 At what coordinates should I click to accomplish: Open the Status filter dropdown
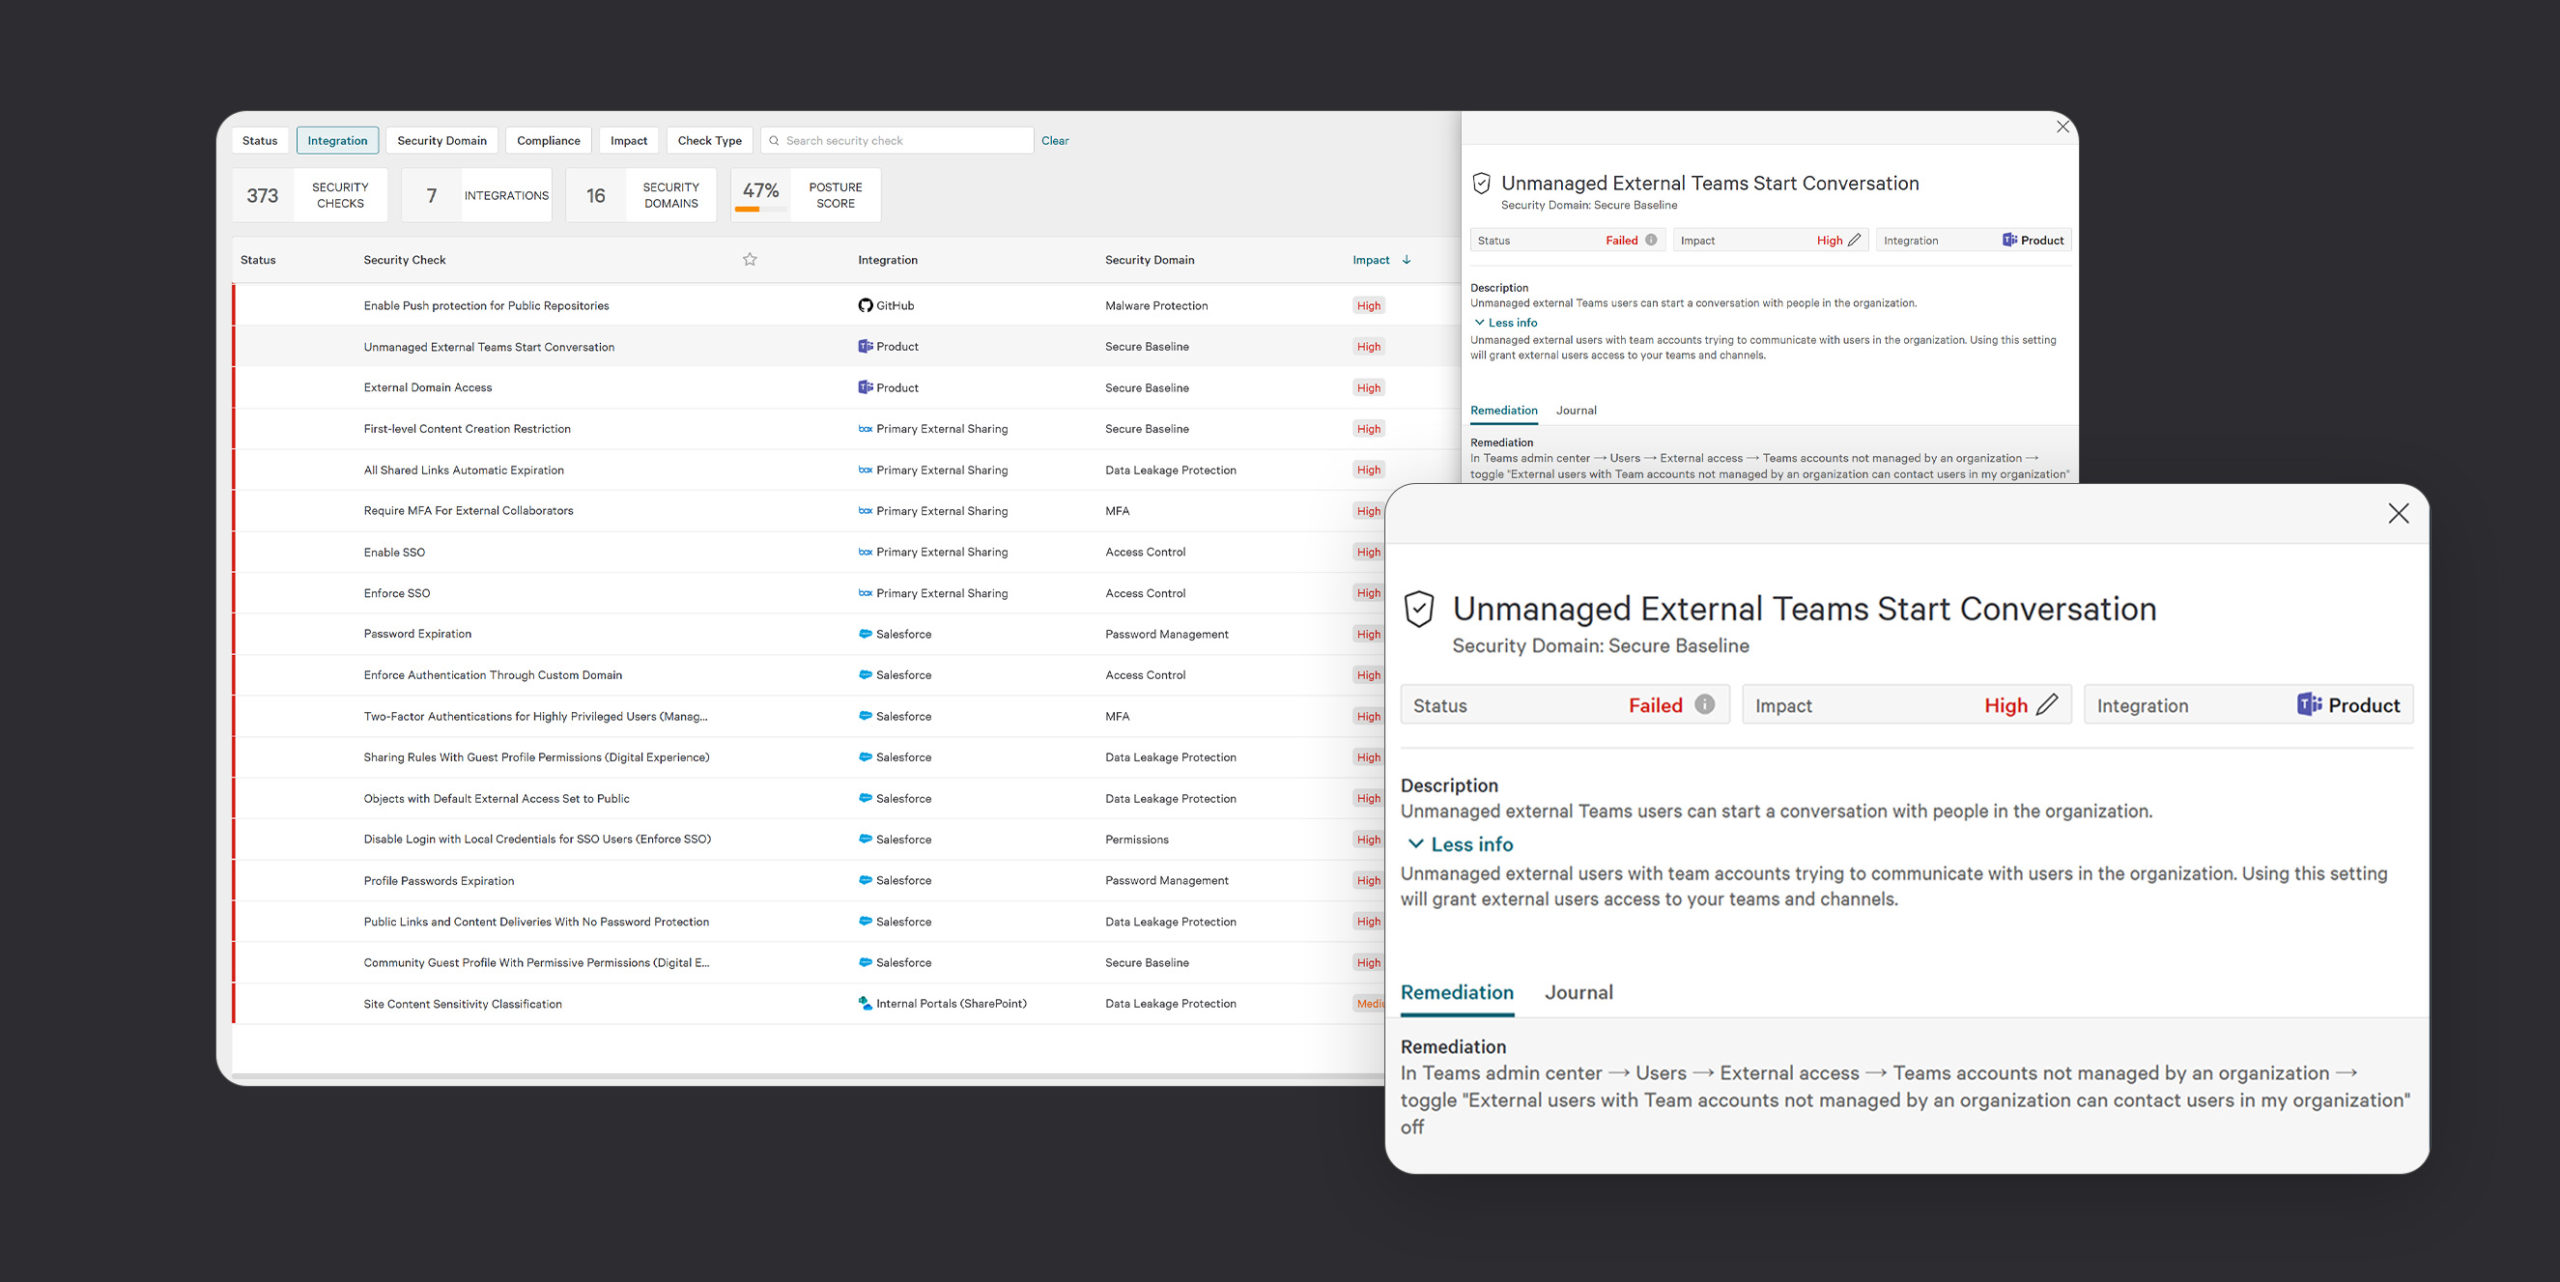click(260, 141)
